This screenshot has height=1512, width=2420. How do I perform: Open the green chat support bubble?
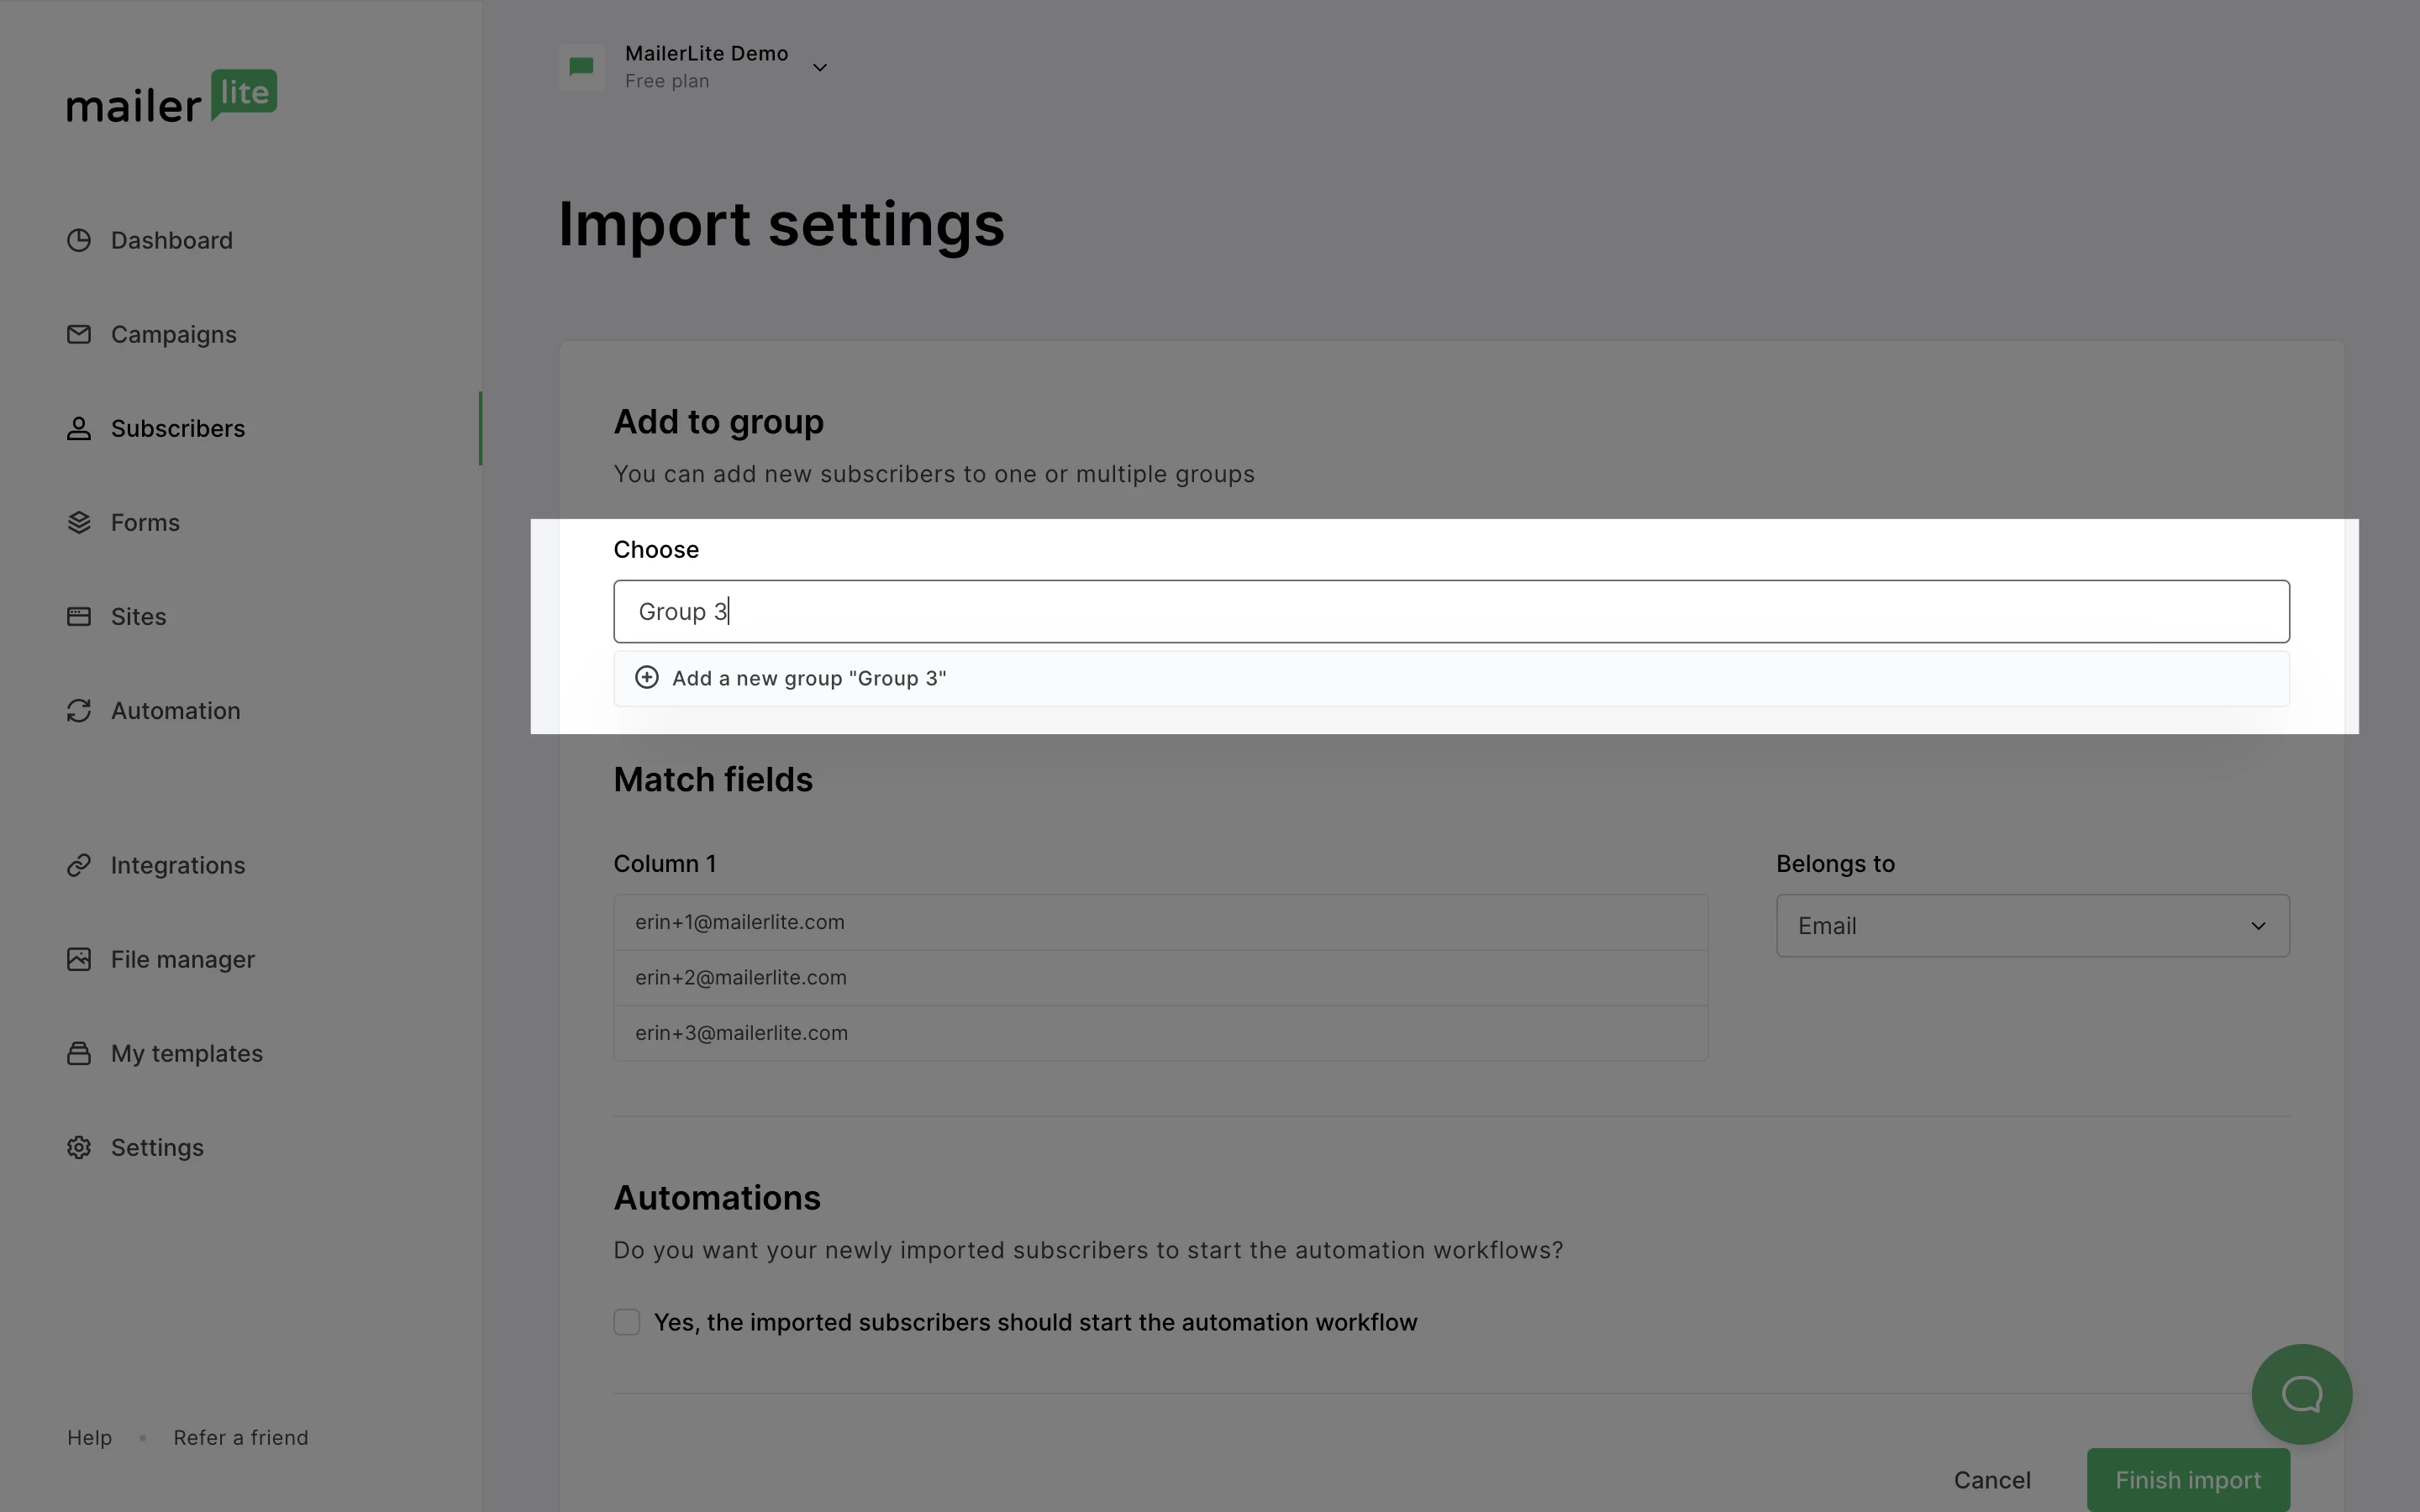click(2301, 1393)
